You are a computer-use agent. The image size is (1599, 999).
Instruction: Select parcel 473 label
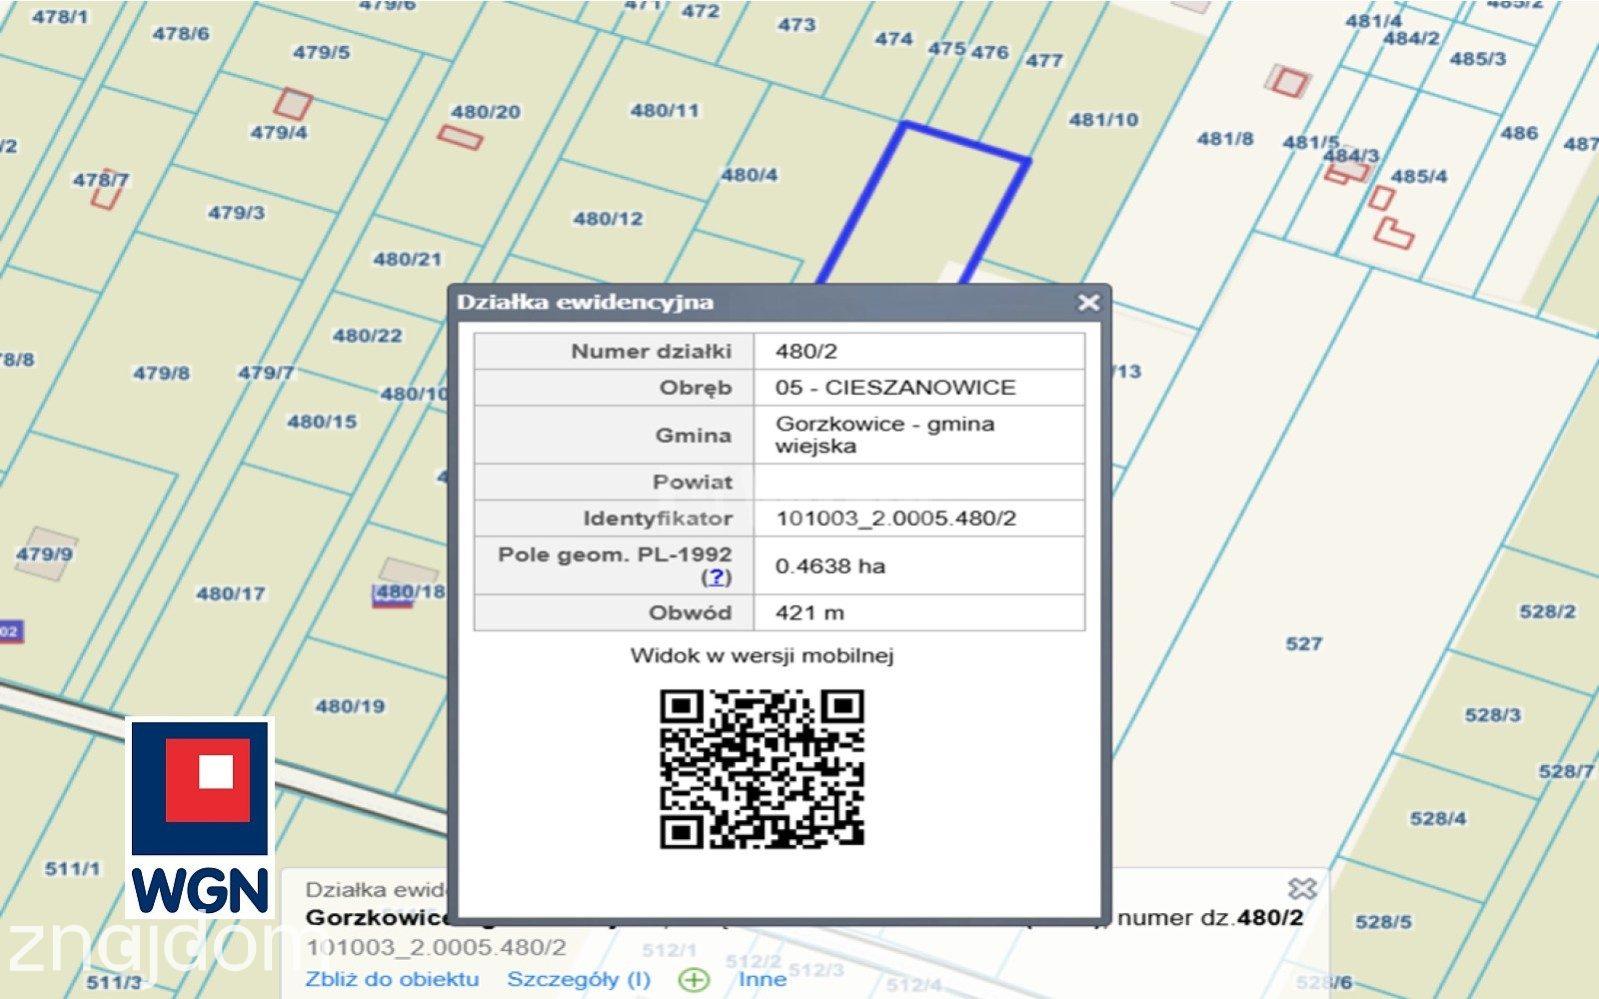pyautogui.click(x=797, y=24)
